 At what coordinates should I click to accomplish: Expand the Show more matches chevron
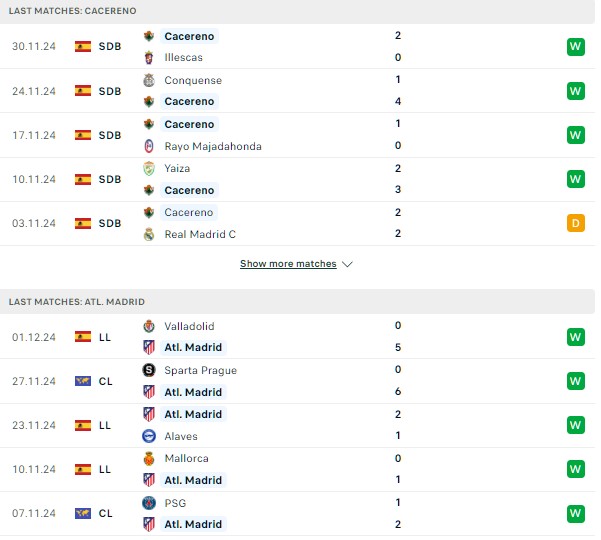pyautogui.click(x=347, y=264)
